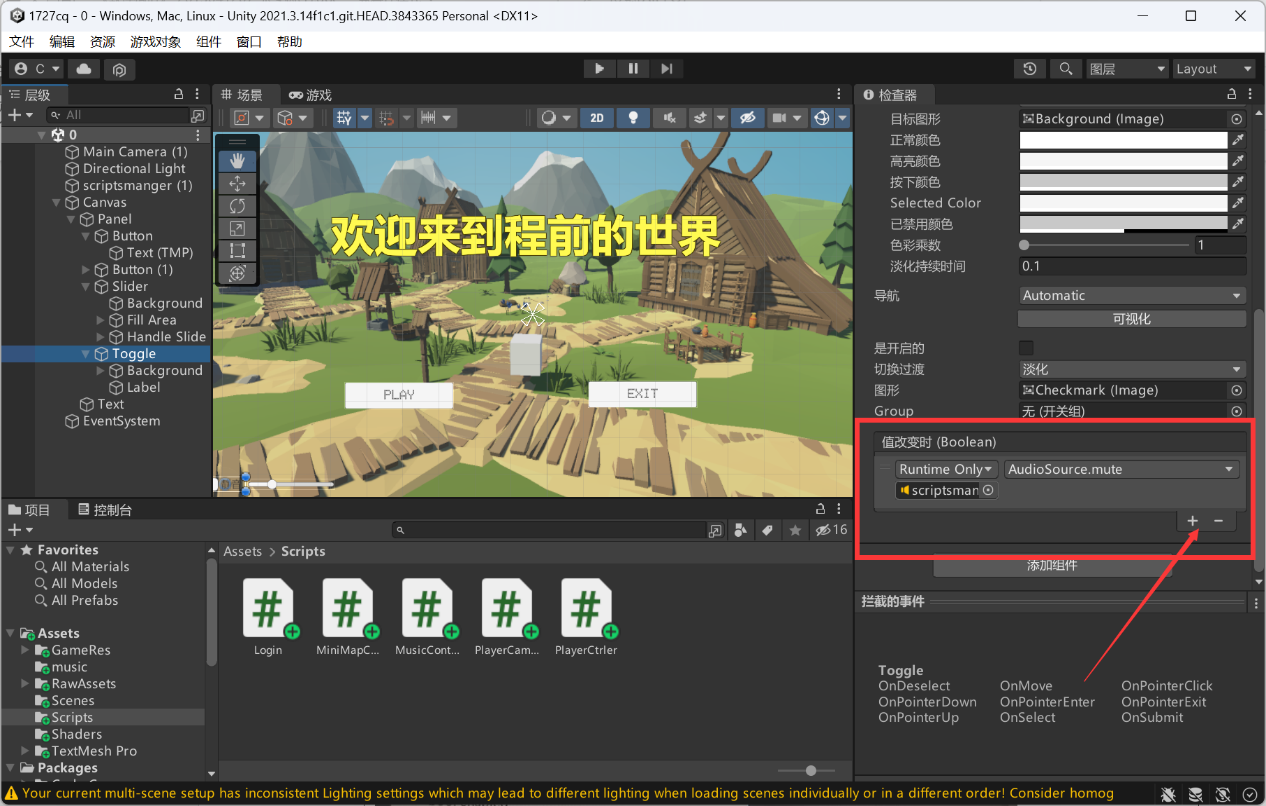Select the Move tool

[x=237, y=183]
